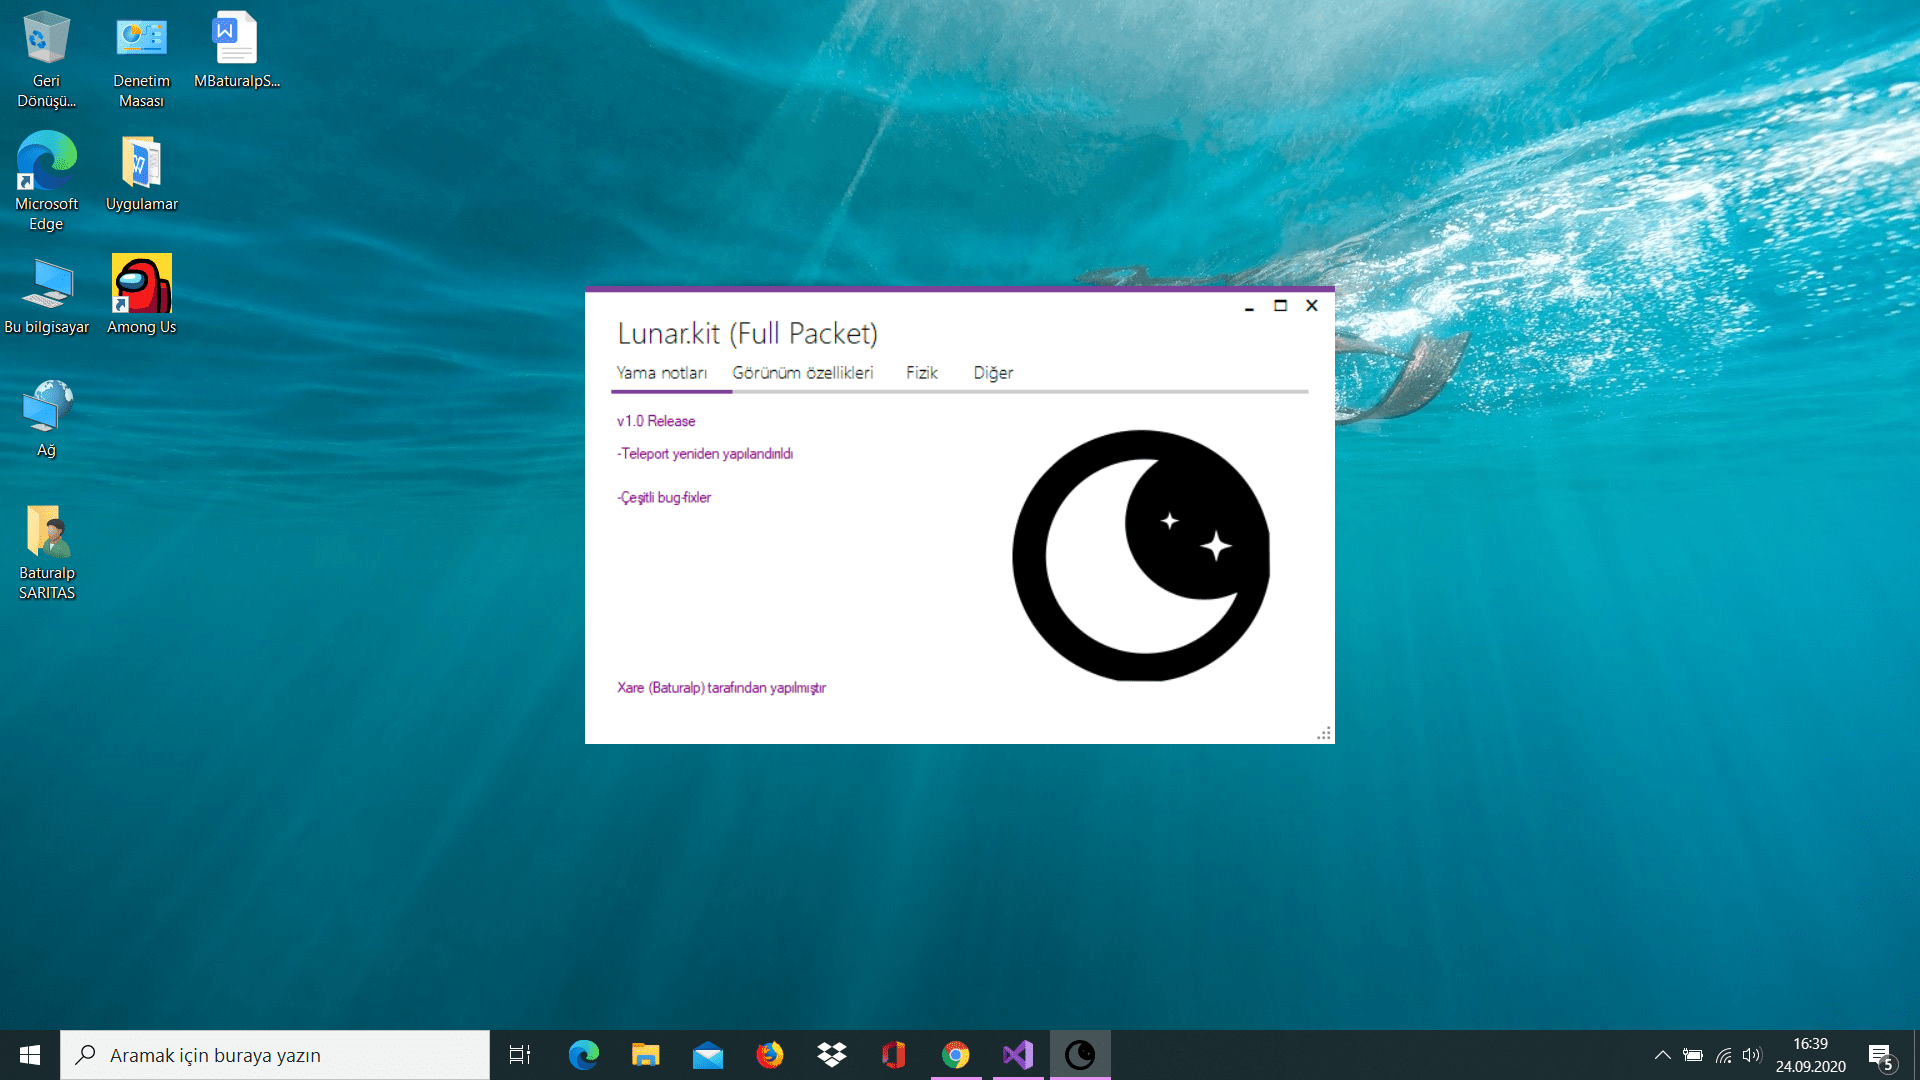The height and width of the screenshot is (1080, 1920).
Task: Open the Yama notları tab
Action: 662,373
